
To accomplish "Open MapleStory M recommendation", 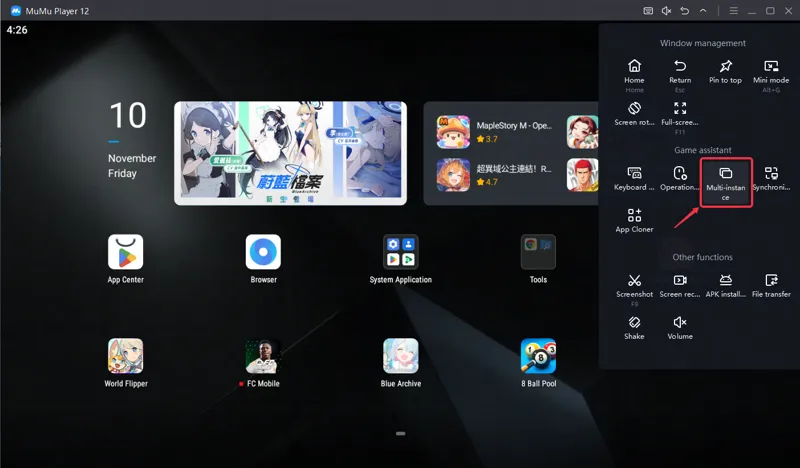I will coord(496,132).
